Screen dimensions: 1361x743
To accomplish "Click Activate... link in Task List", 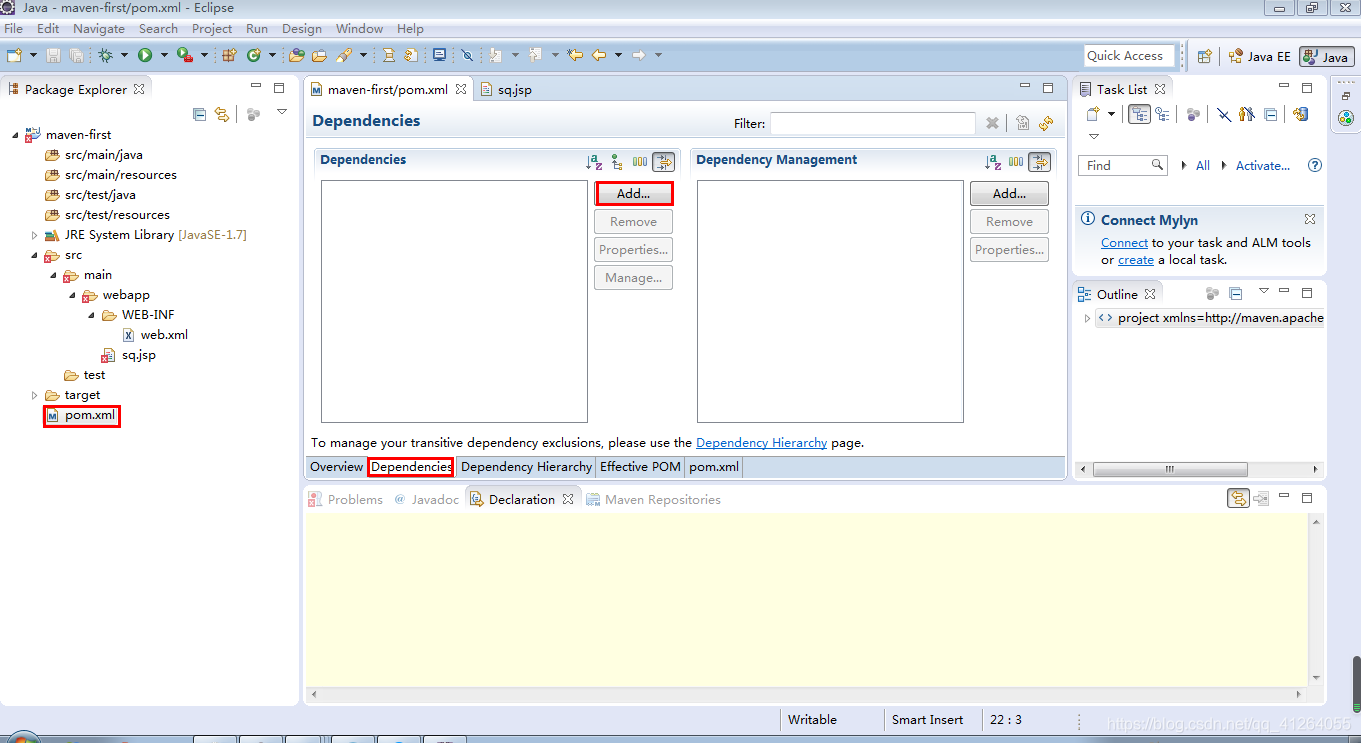I will pyautogui.click(x=1262, y=166).
